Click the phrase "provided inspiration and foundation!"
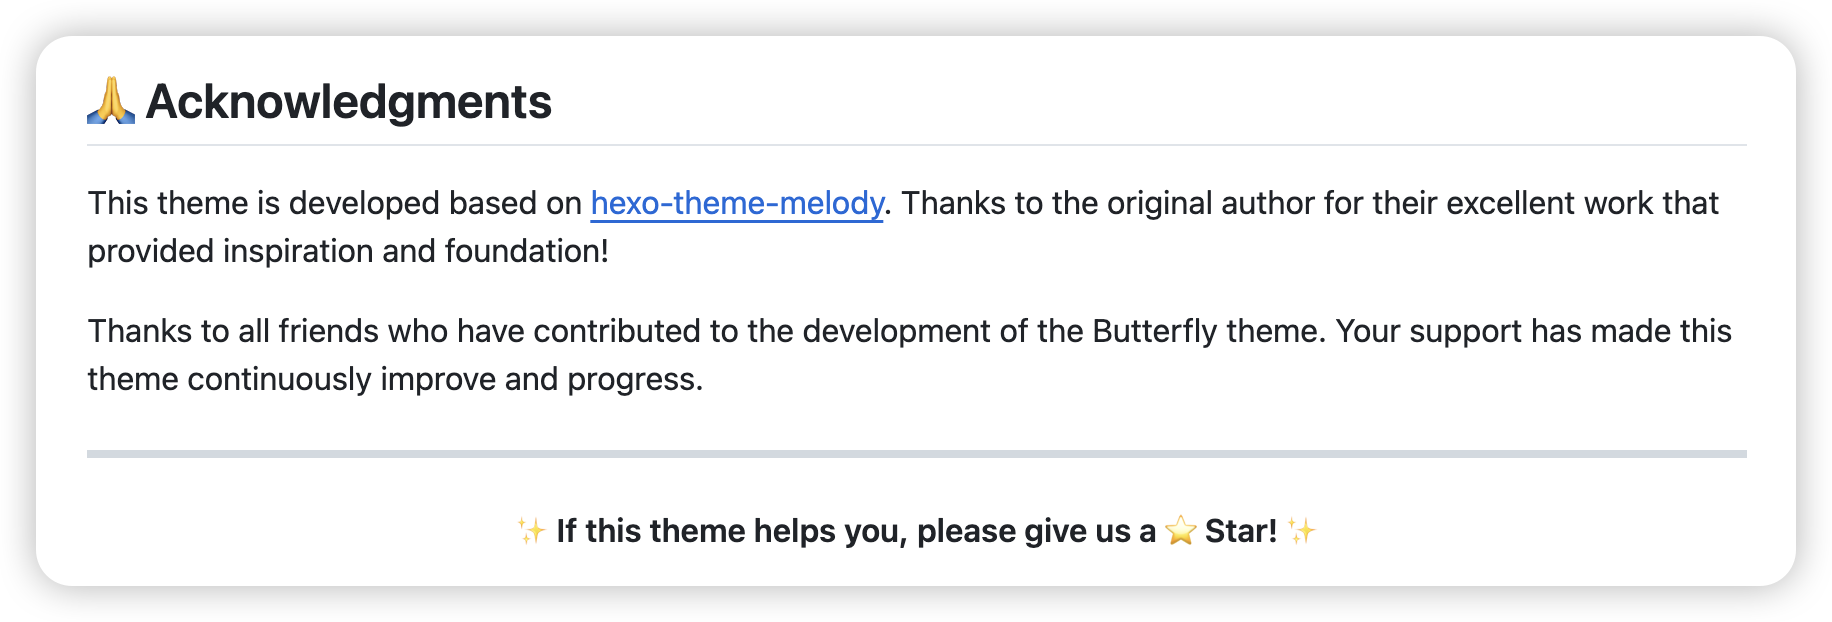 pyautogui.click(x=348, y=251)
